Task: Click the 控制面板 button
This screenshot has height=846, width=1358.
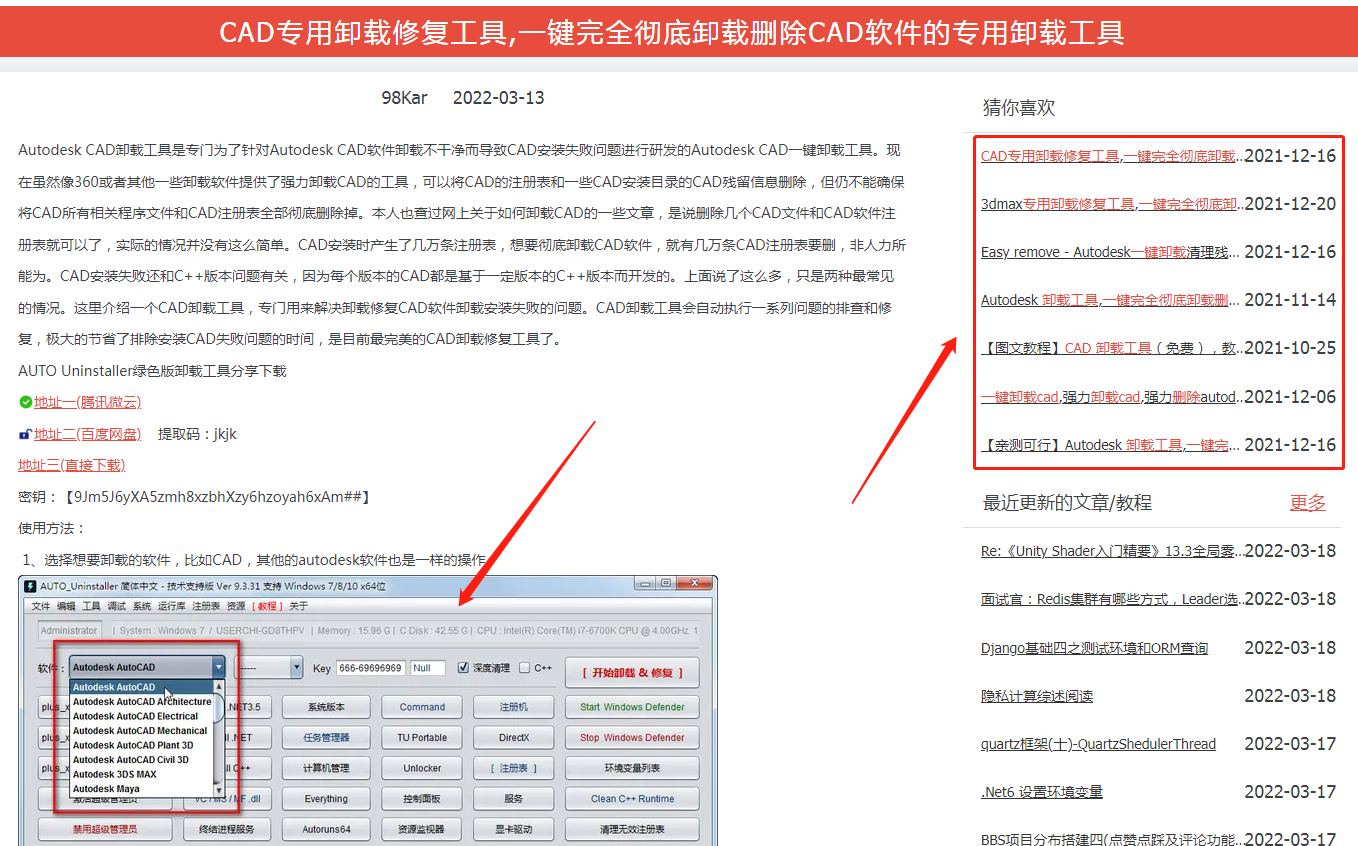Action: point(422,798)
